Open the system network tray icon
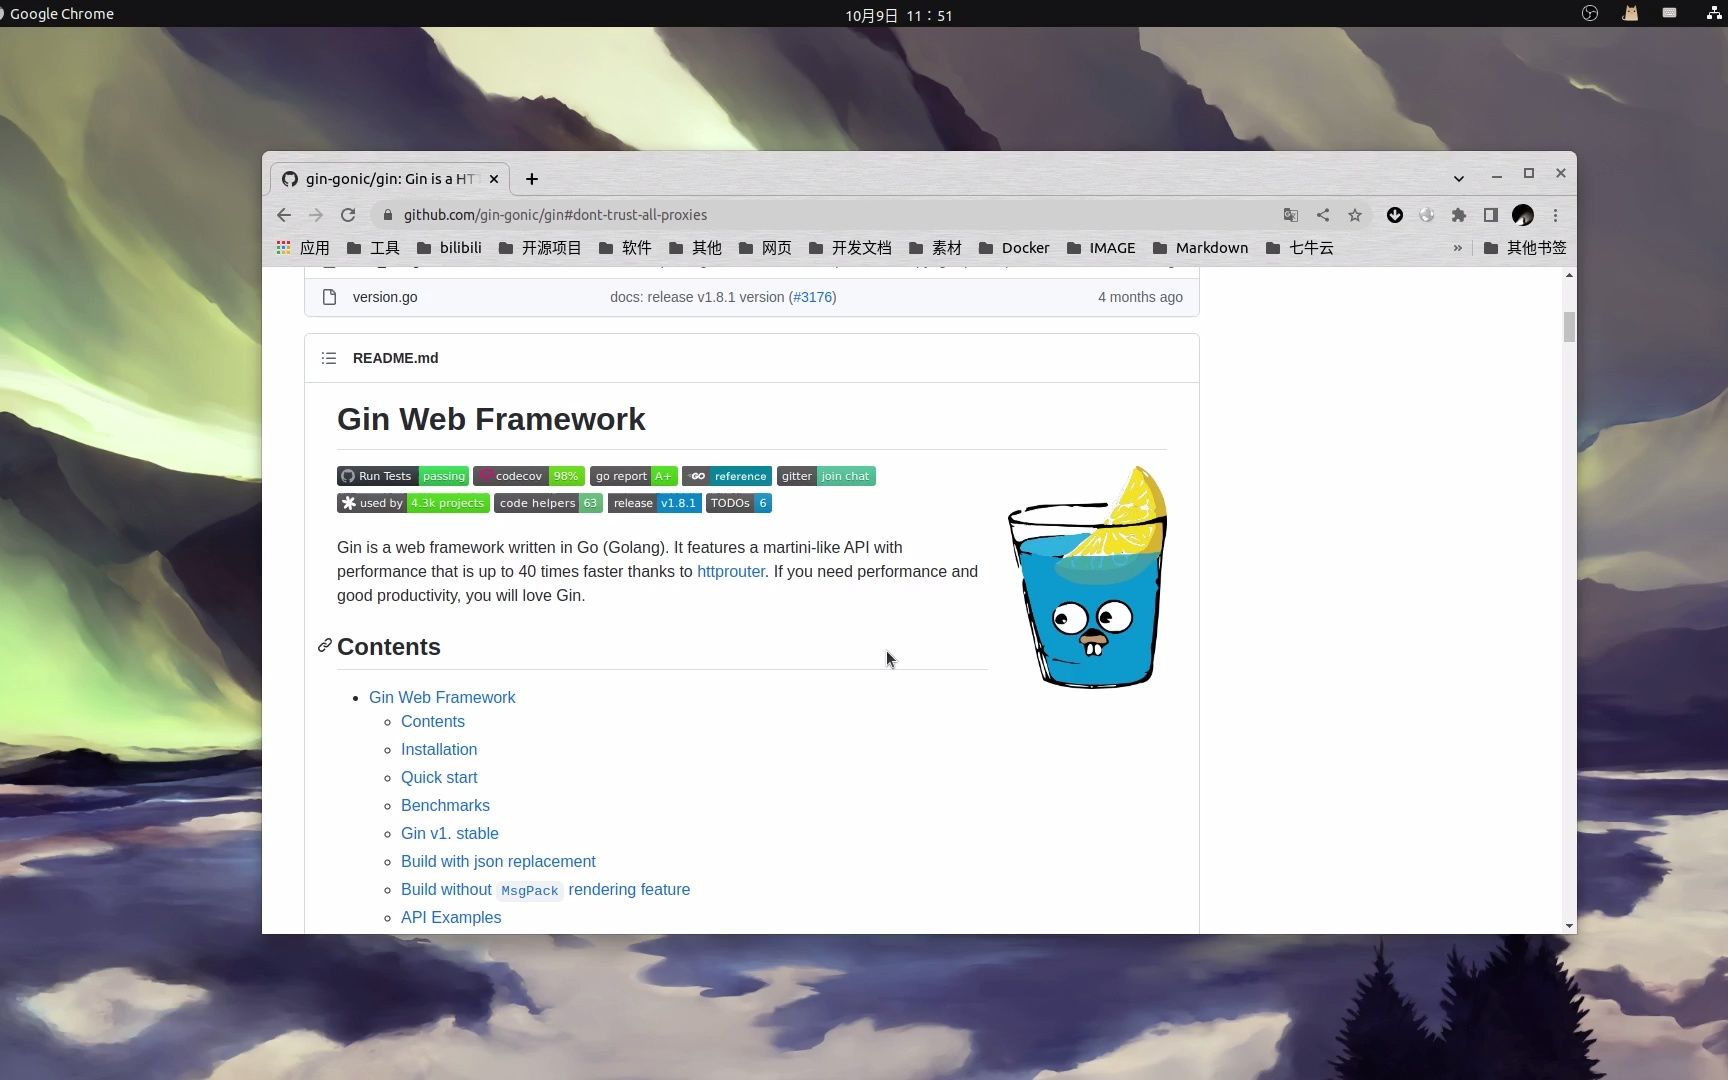This screenshot has height=1080, width=1728. click(1714, 14)
